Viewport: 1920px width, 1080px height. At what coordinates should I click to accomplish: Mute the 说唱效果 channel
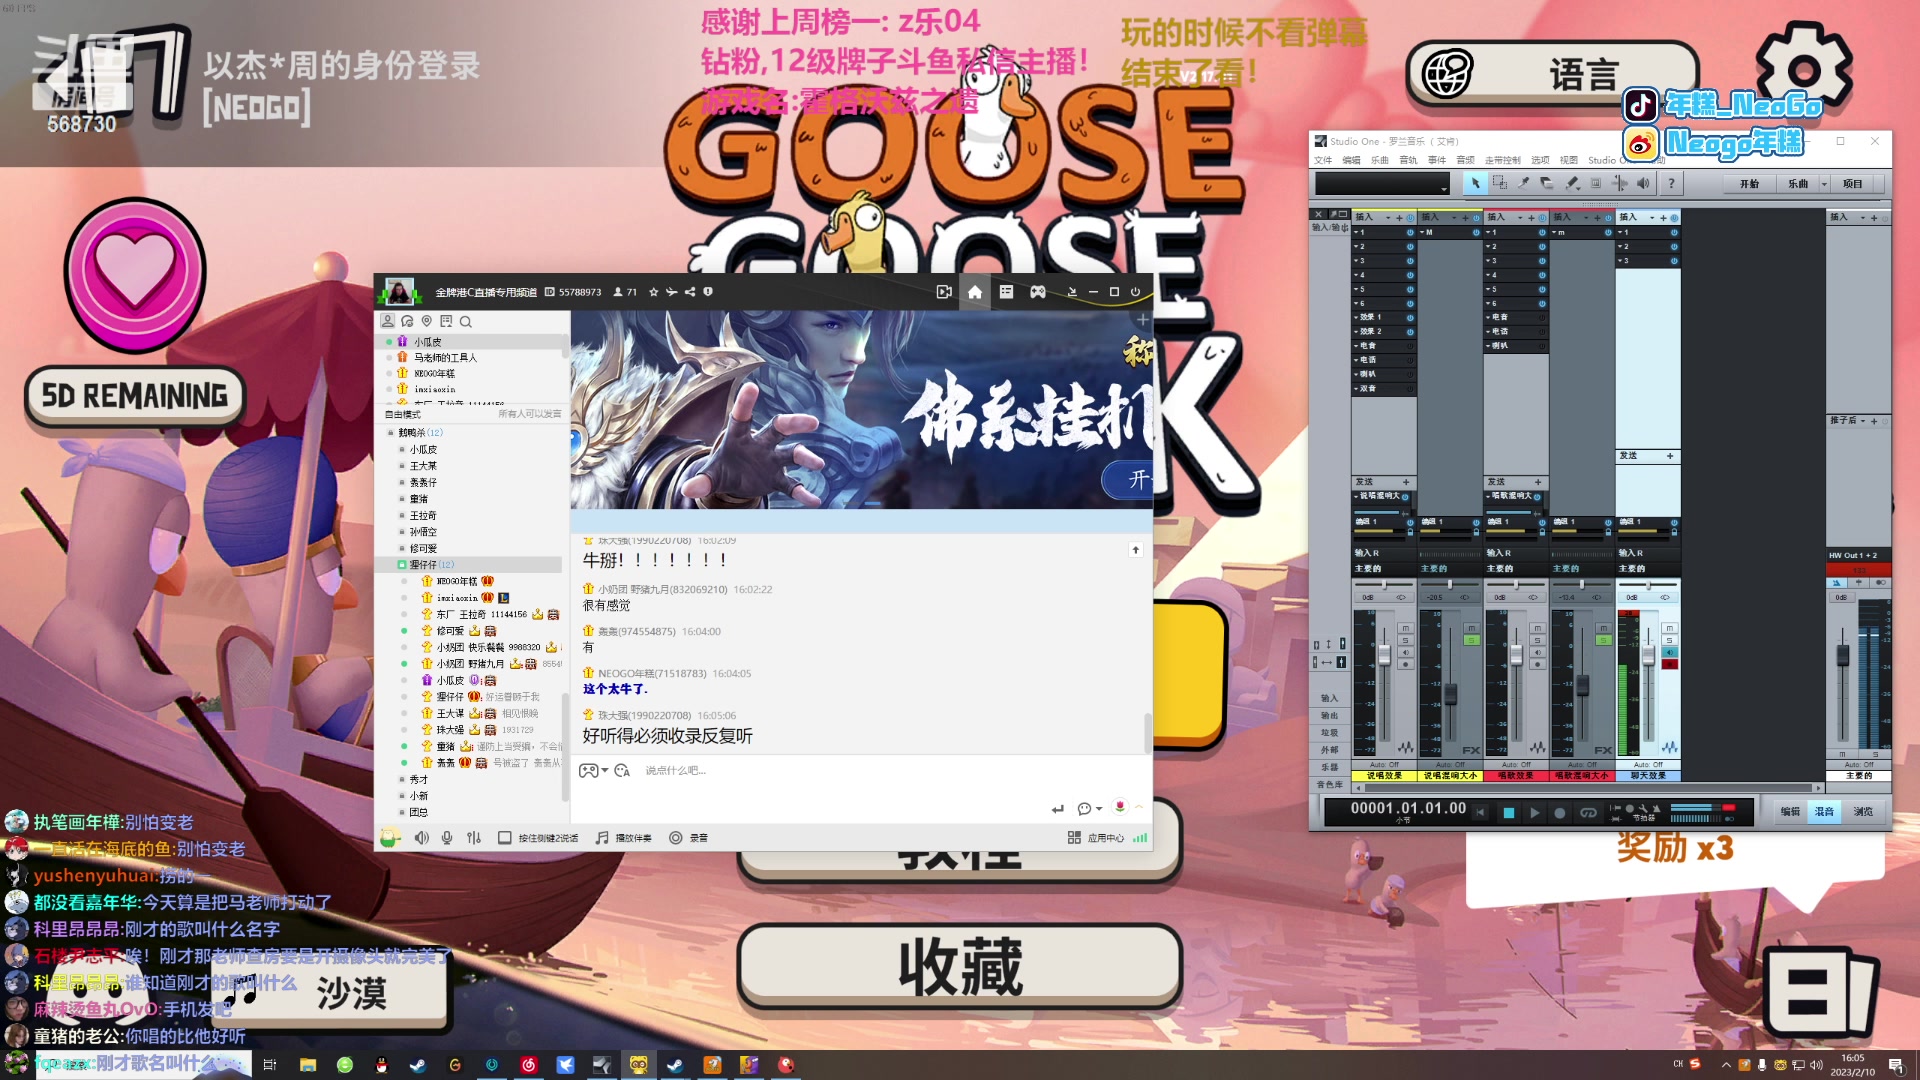(1405, 628)
